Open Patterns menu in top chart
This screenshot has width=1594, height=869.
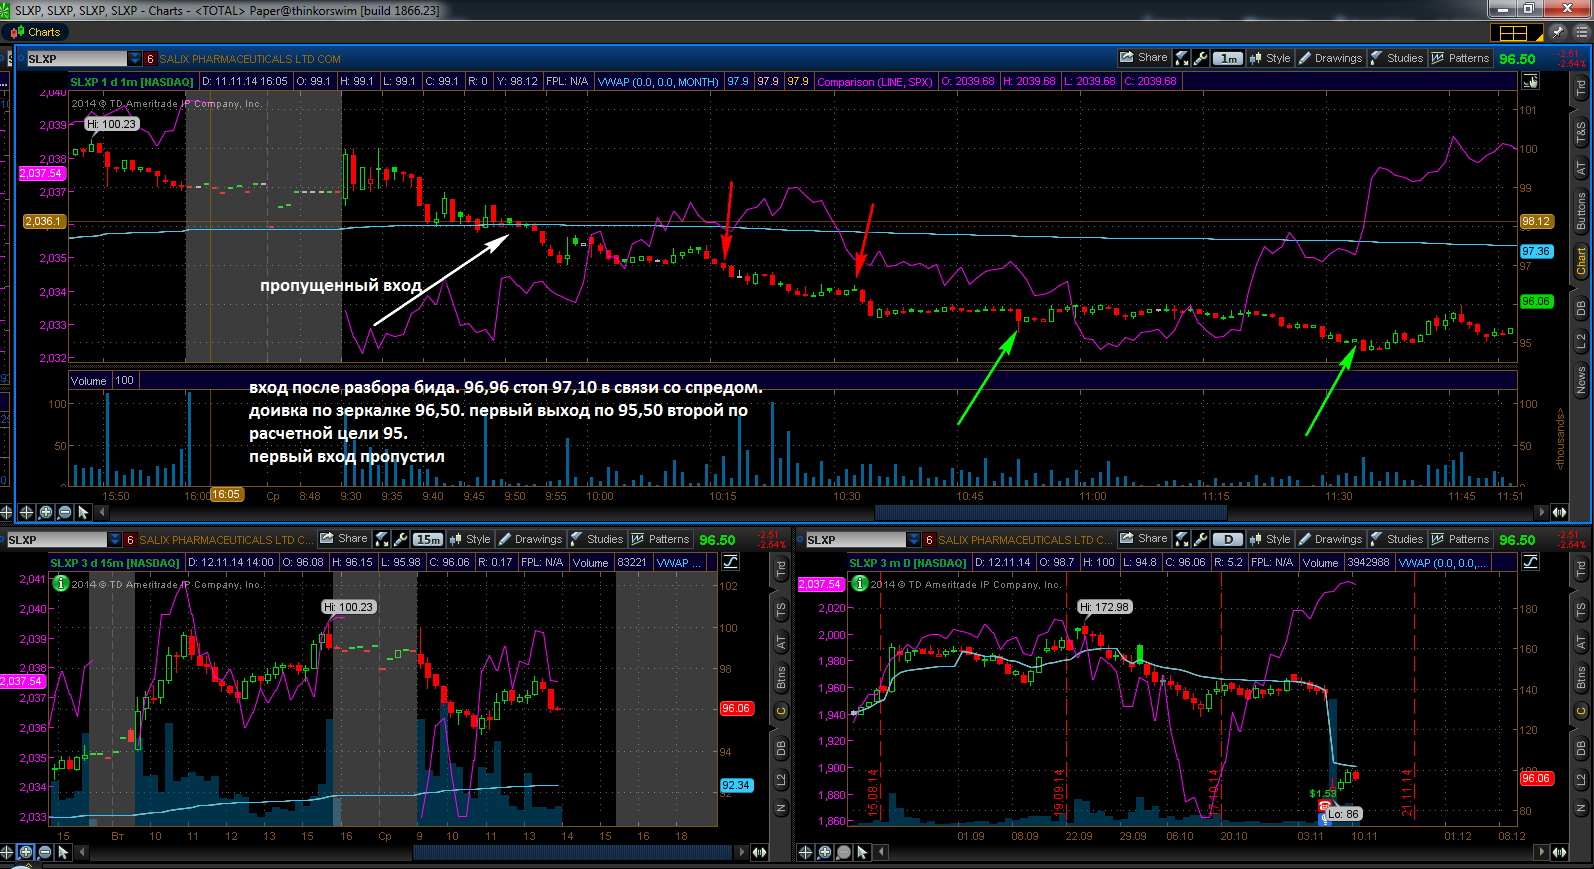coord(1460,58)
